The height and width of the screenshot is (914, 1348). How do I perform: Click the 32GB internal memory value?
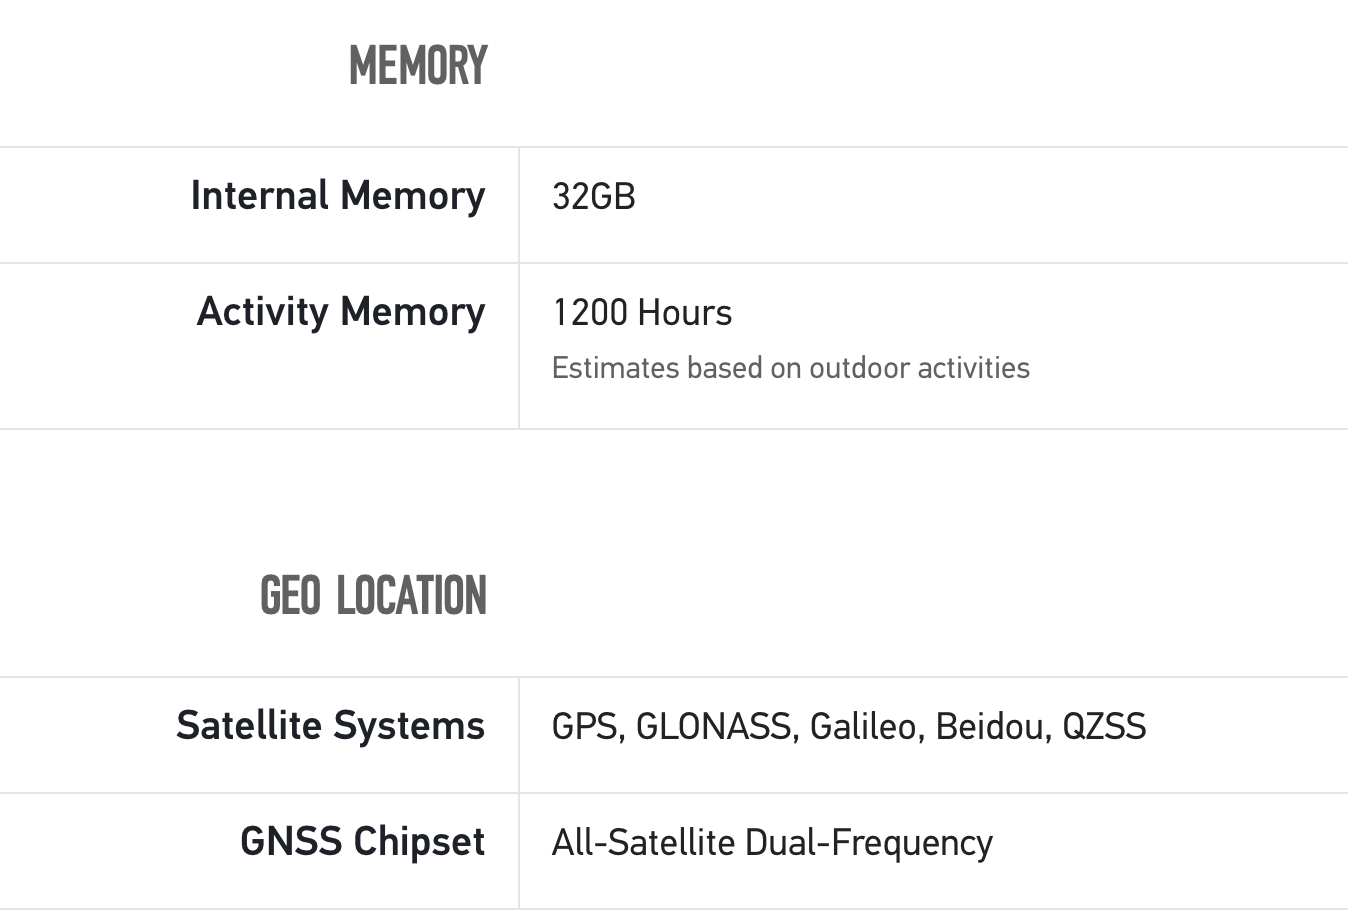593,196
